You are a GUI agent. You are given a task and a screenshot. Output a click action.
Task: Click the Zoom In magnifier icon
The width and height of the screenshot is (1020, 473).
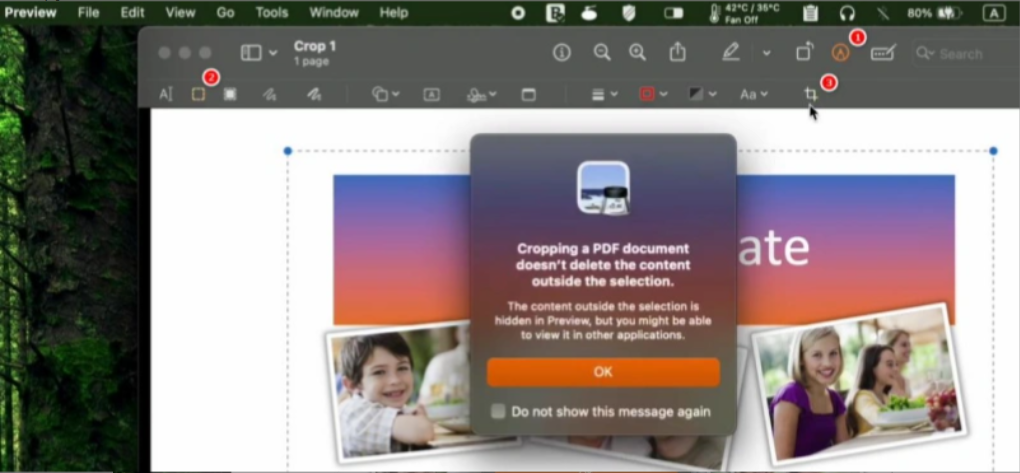click(x=637, y=53)
